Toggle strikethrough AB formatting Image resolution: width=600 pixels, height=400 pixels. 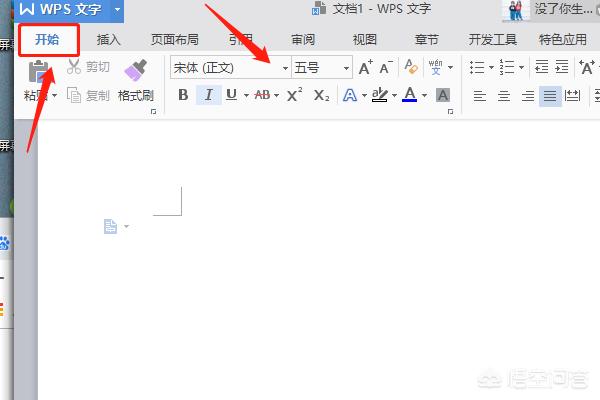click(x=262, y=95)
